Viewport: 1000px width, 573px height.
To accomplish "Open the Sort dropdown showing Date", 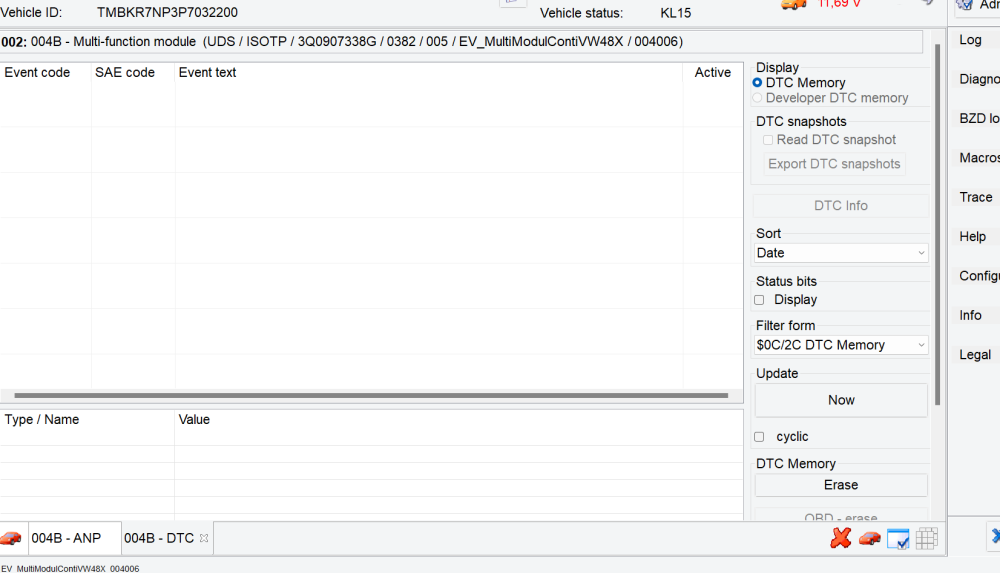I will pyautogui.click(x=841, y=253).
